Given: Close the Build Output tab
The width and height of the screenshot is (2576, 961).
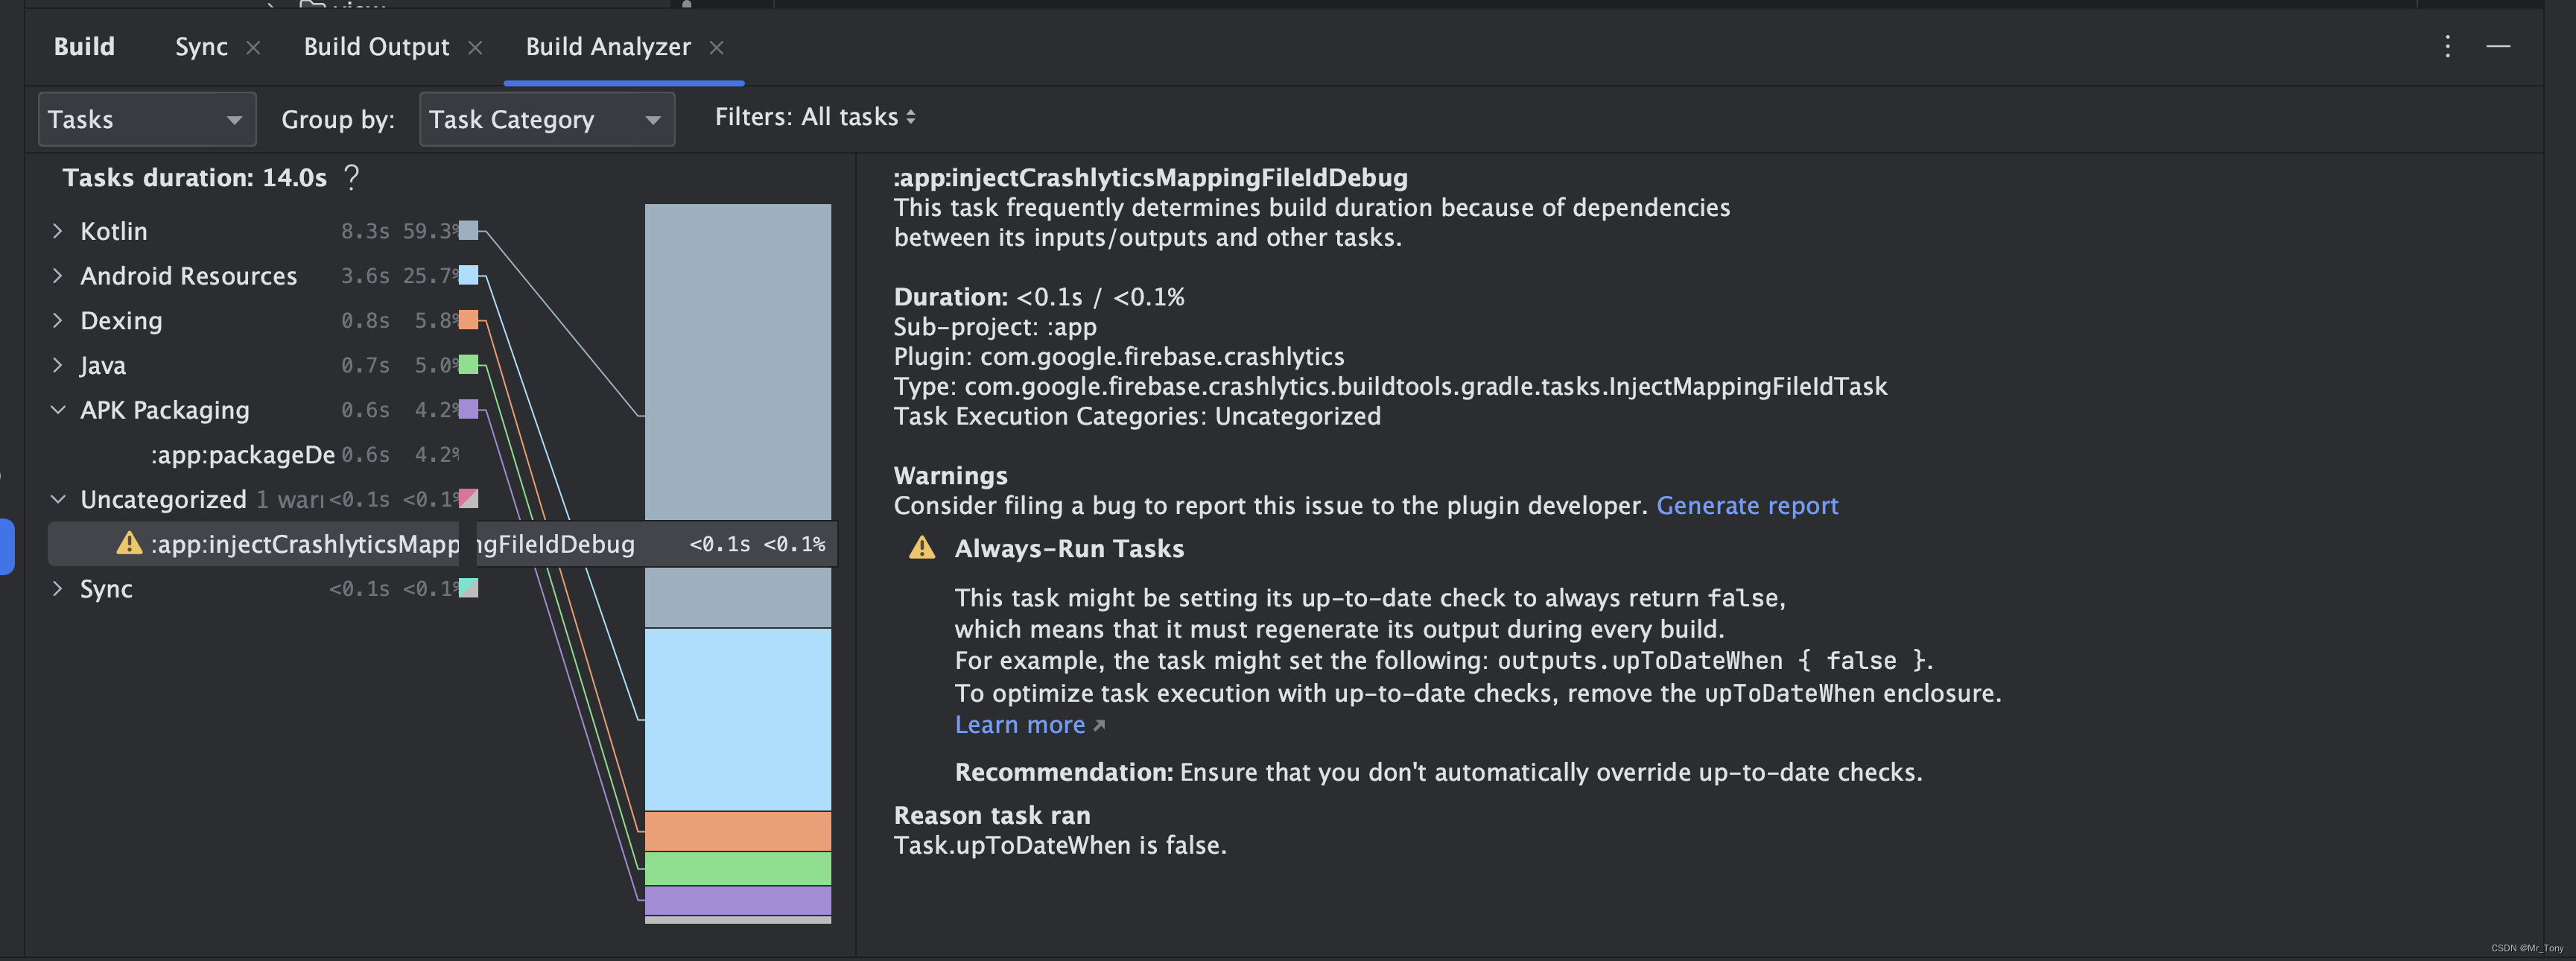Looking at the screenshot, I should (475, 47).
